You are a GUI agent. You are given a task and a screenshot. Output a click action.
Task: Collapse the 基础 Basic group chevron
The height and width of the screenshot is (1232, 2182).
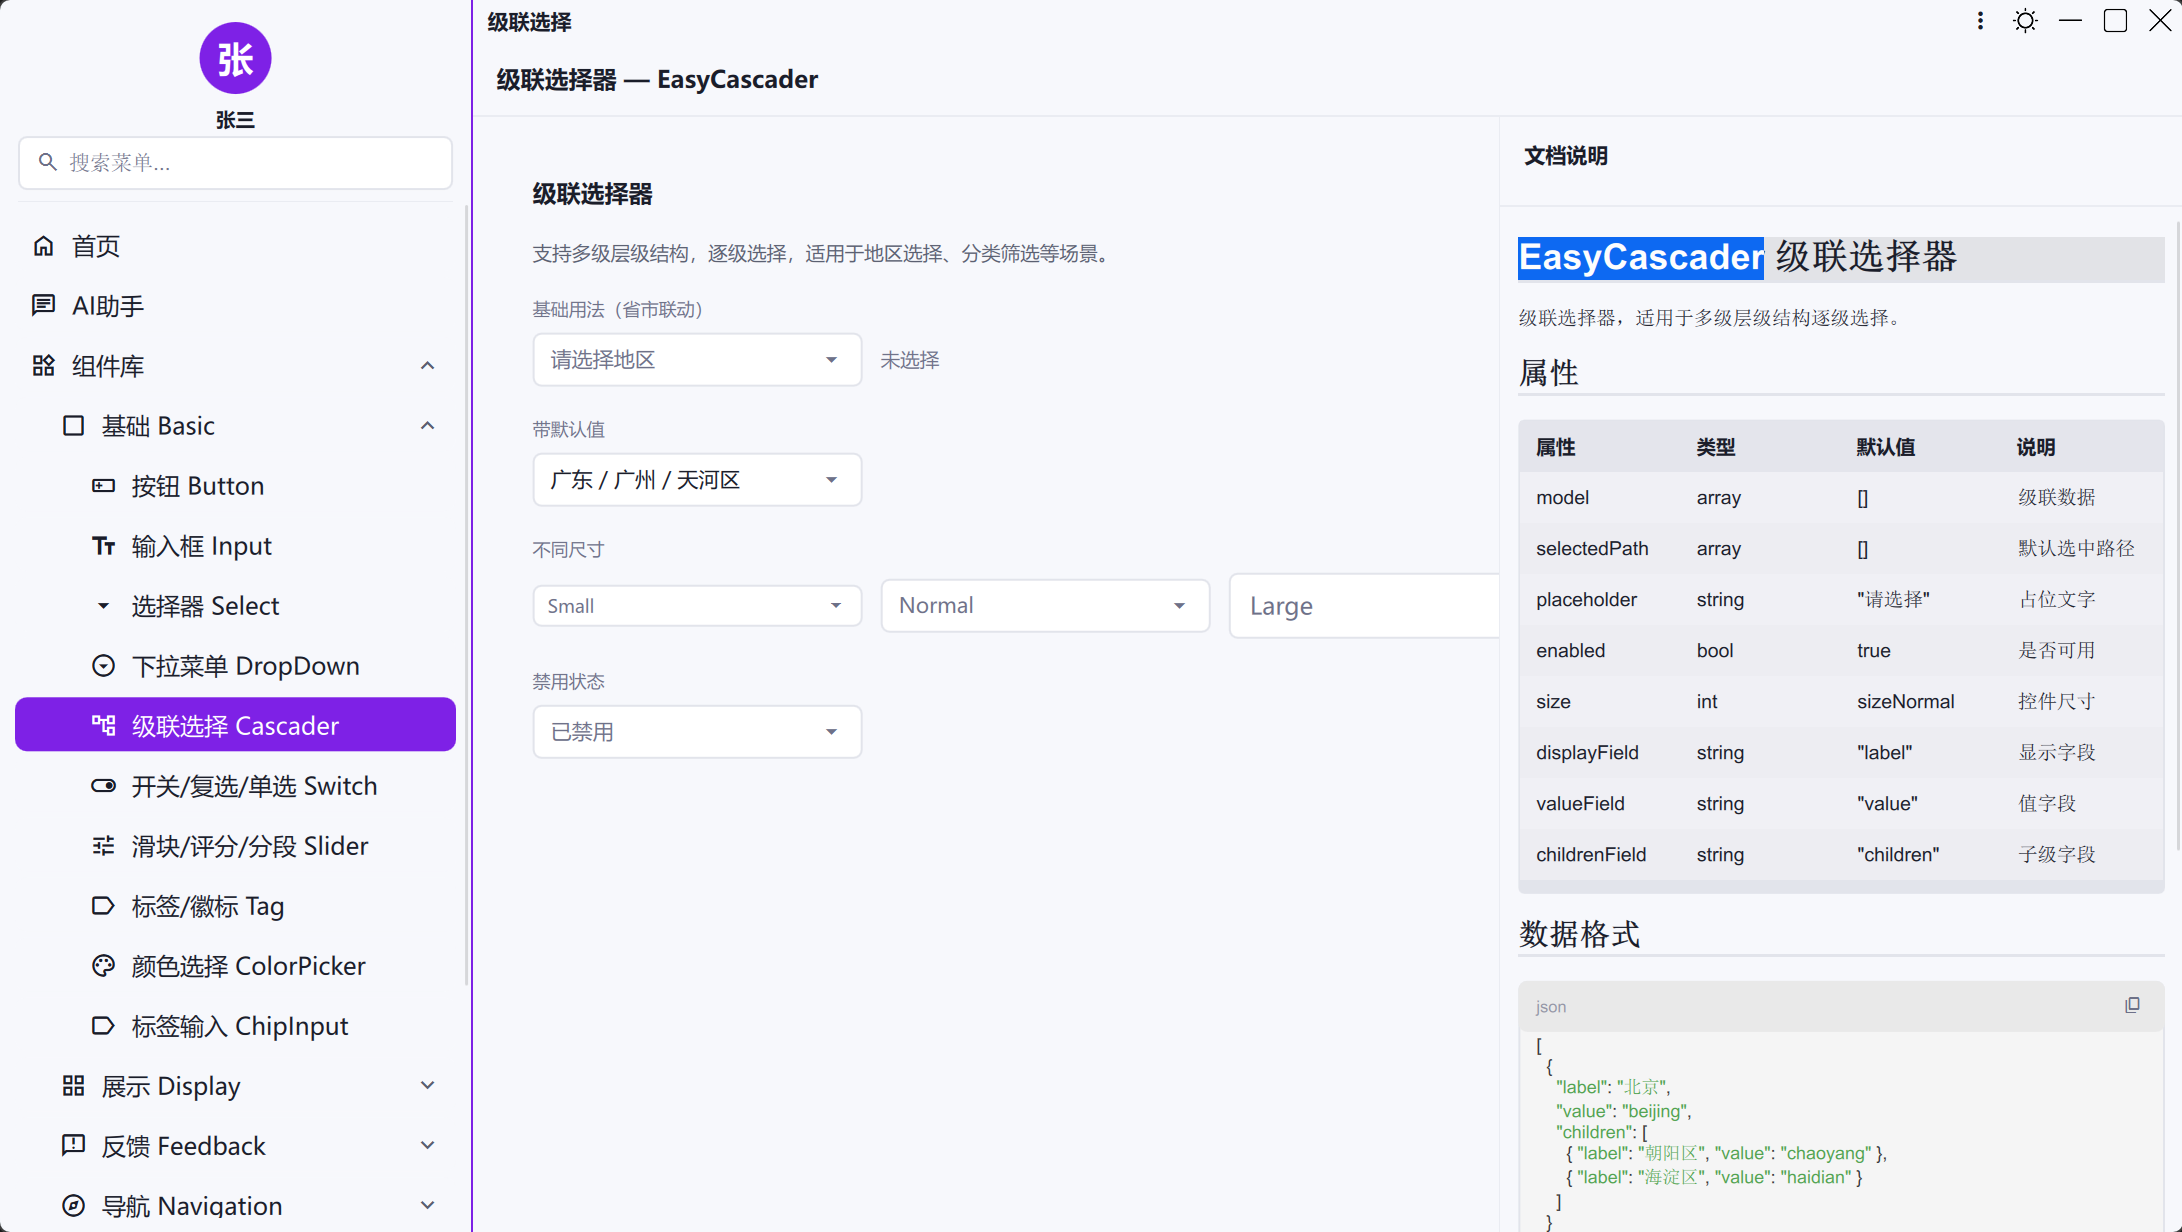tap(427, 426)
